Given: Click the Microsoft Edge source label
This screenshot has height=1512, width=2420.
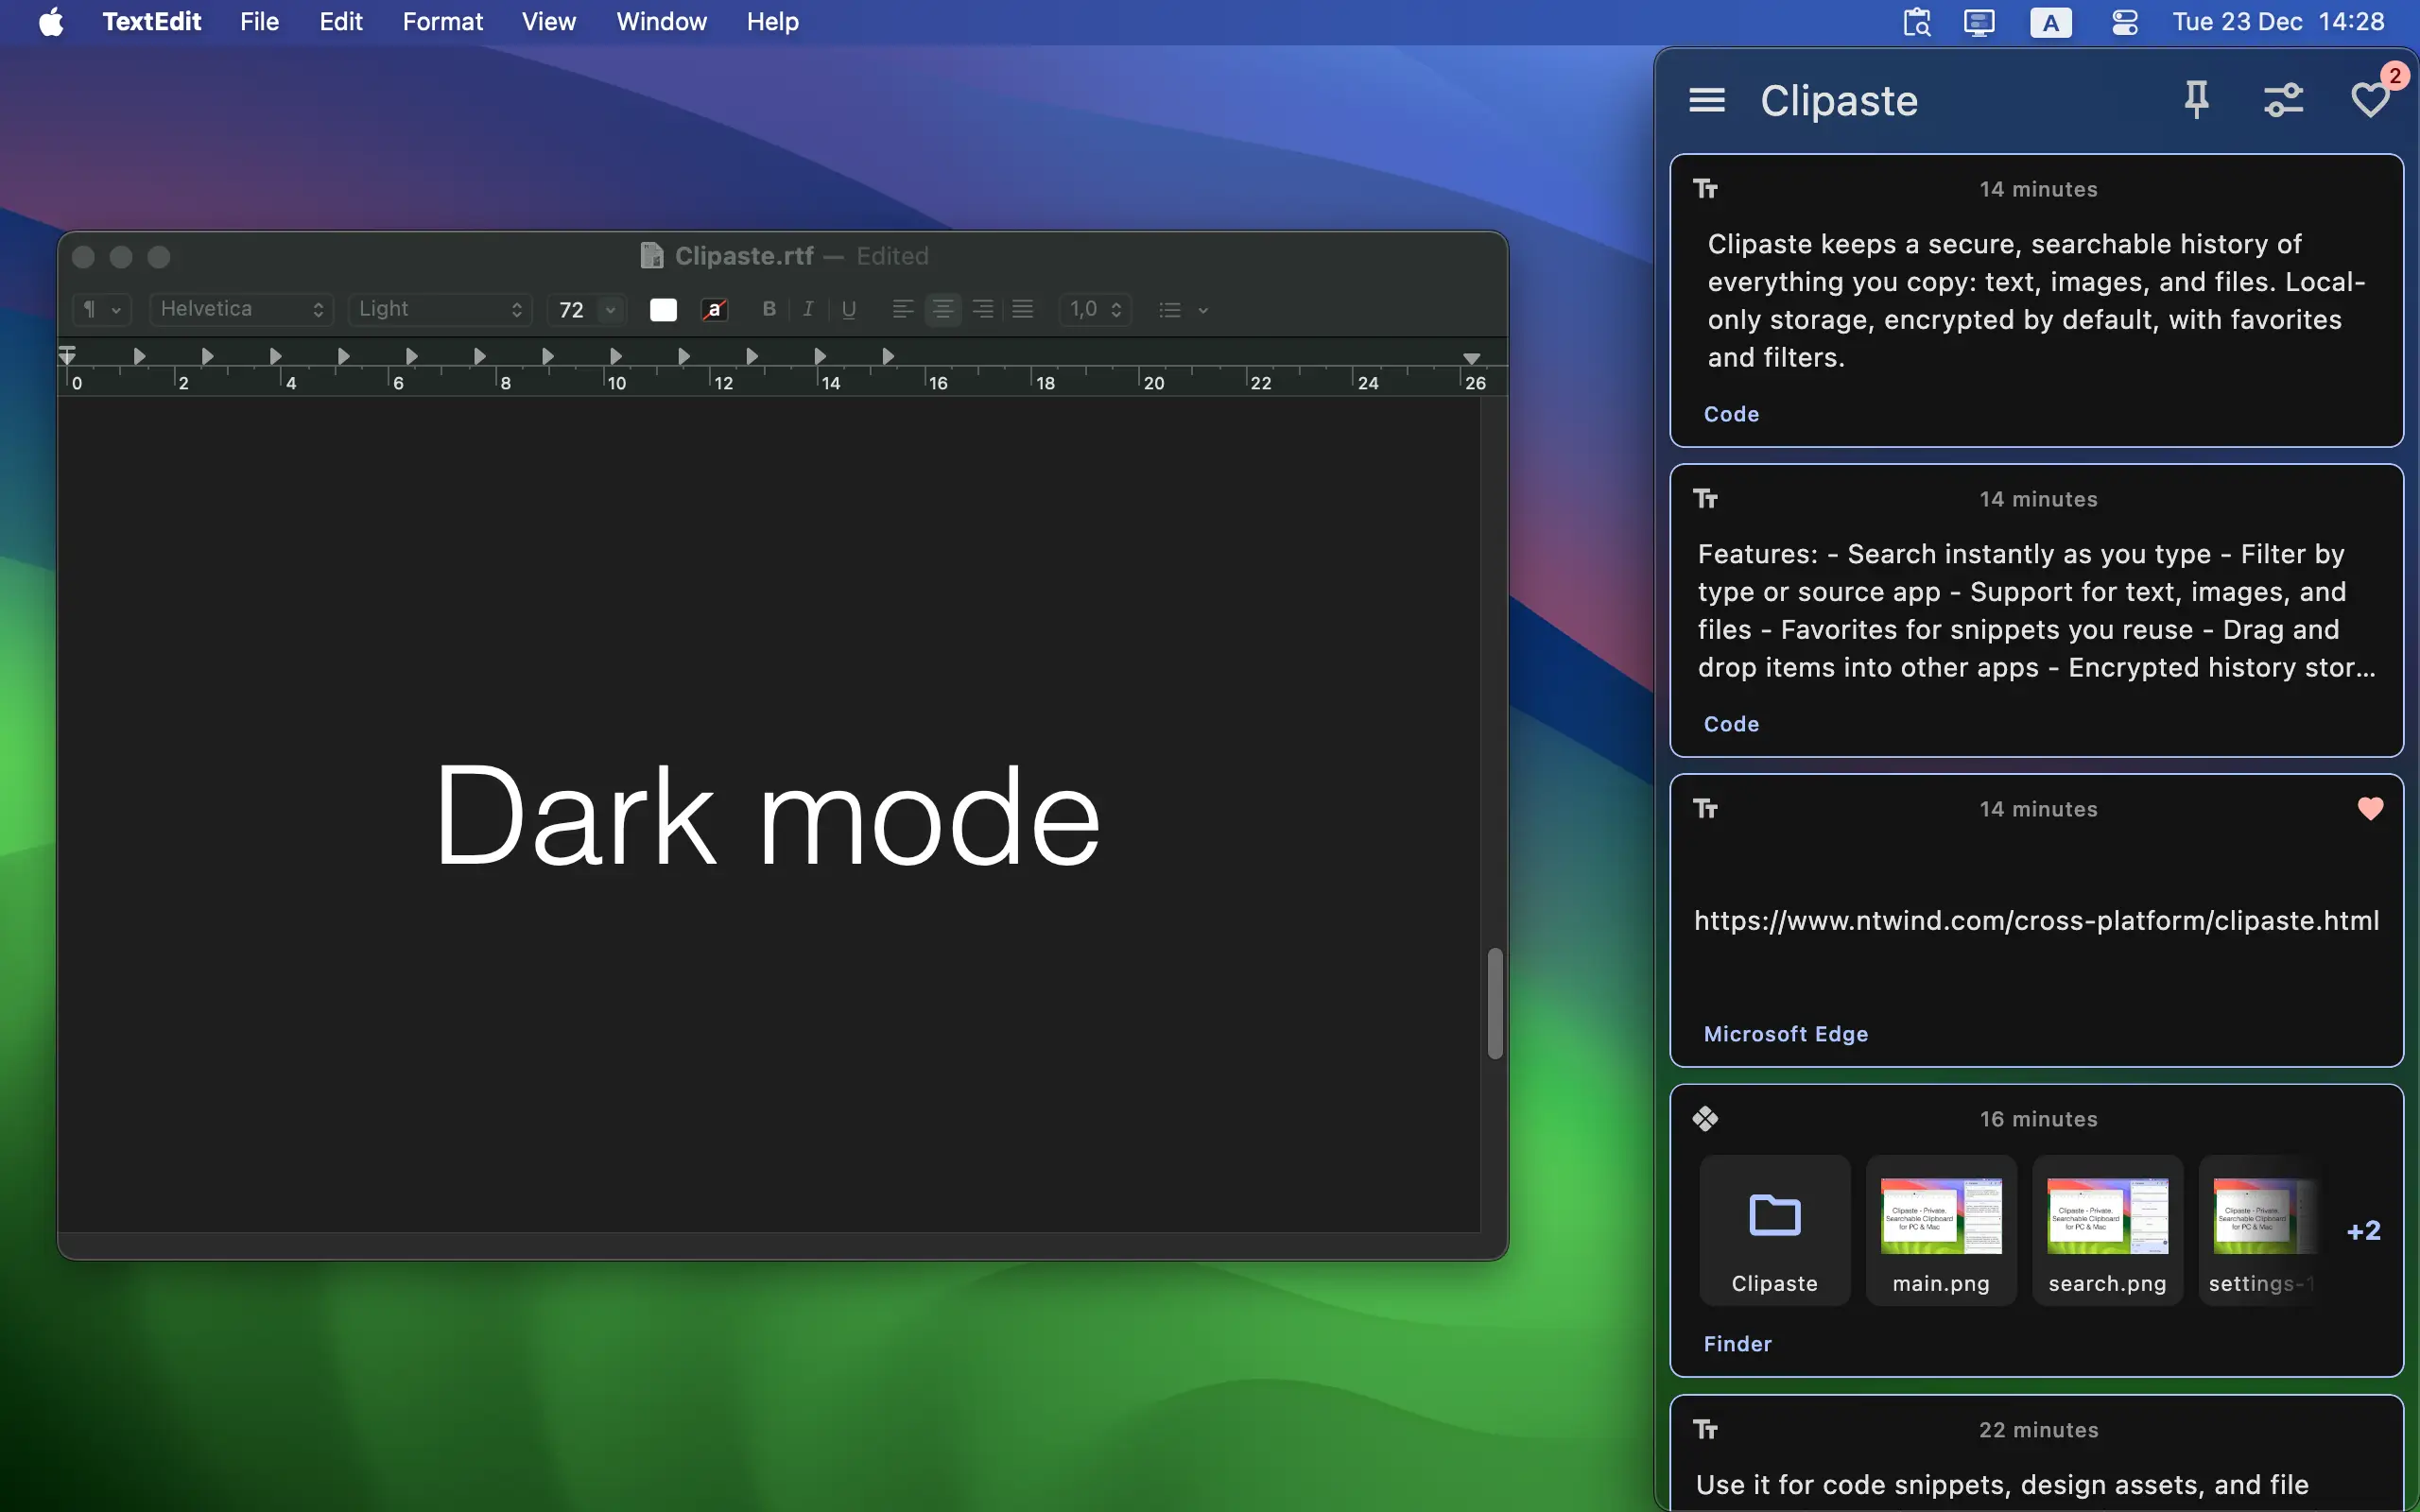Looking at the screenshot, I should click(x=1785, y=1034).
